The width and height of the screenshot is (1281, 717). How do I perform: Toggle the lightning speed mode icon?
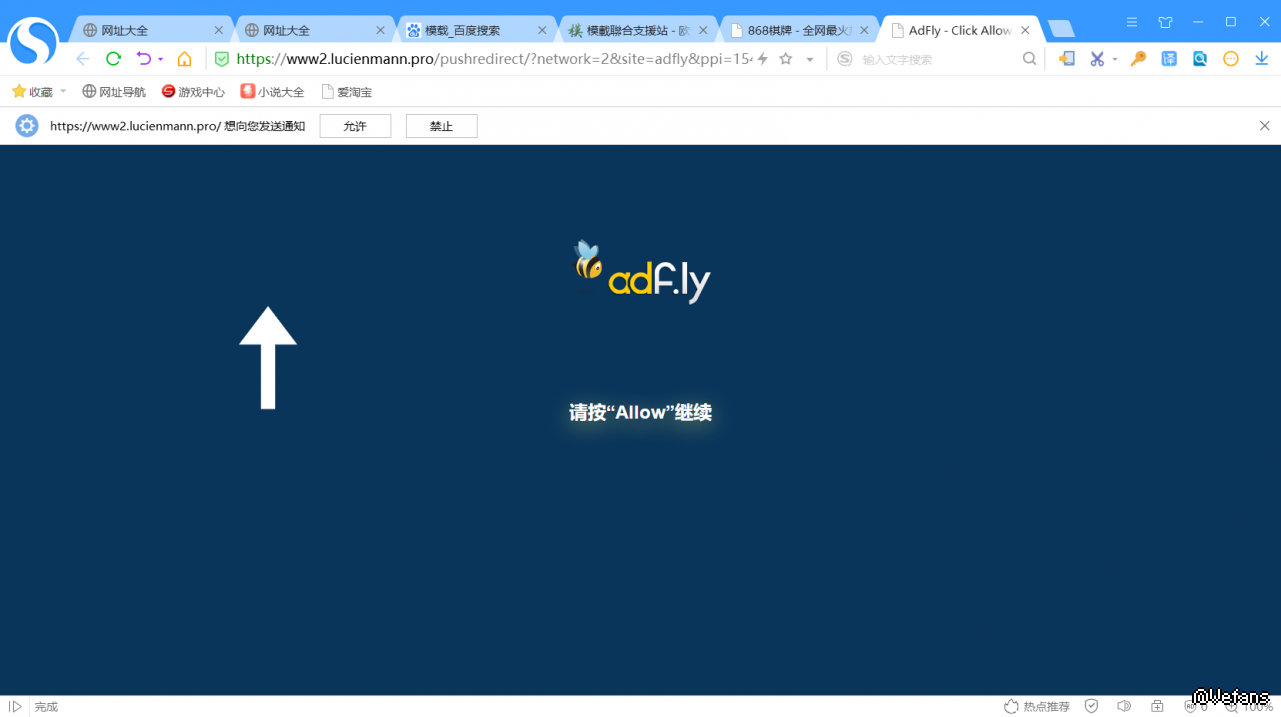763,59
